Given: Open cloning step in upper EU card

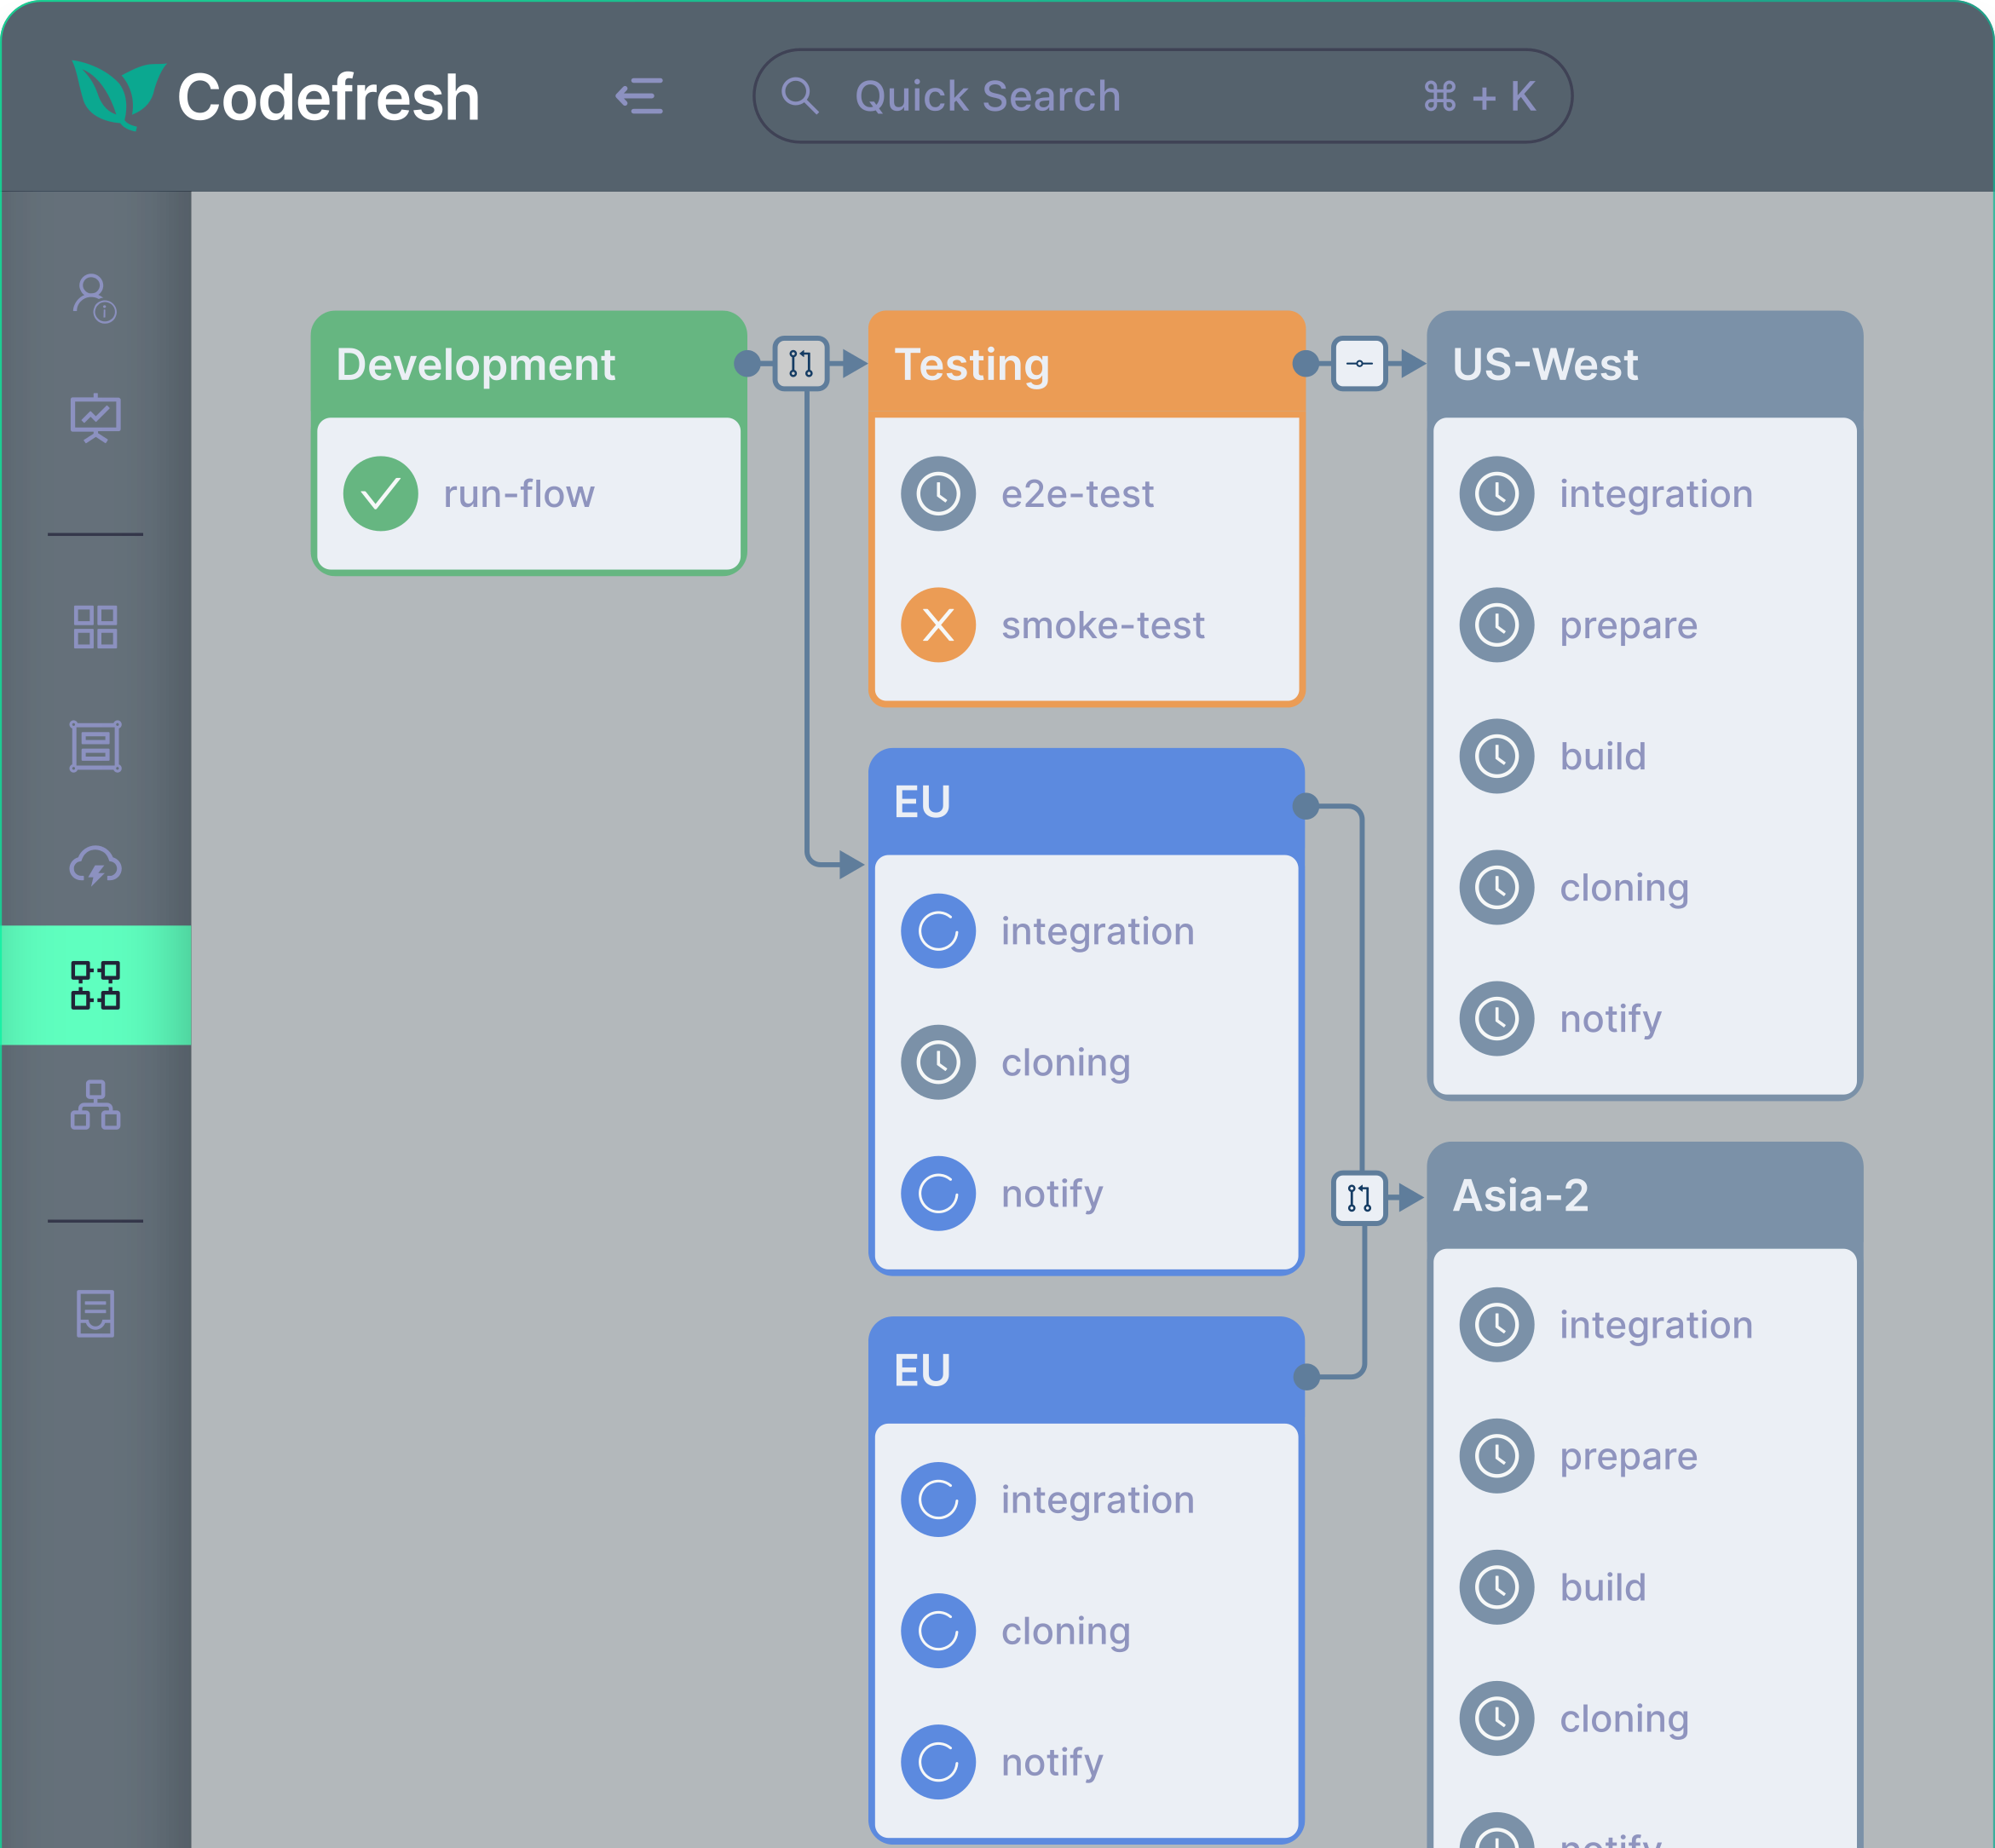Looking at the screenshot, I should click(1087, 1062).
